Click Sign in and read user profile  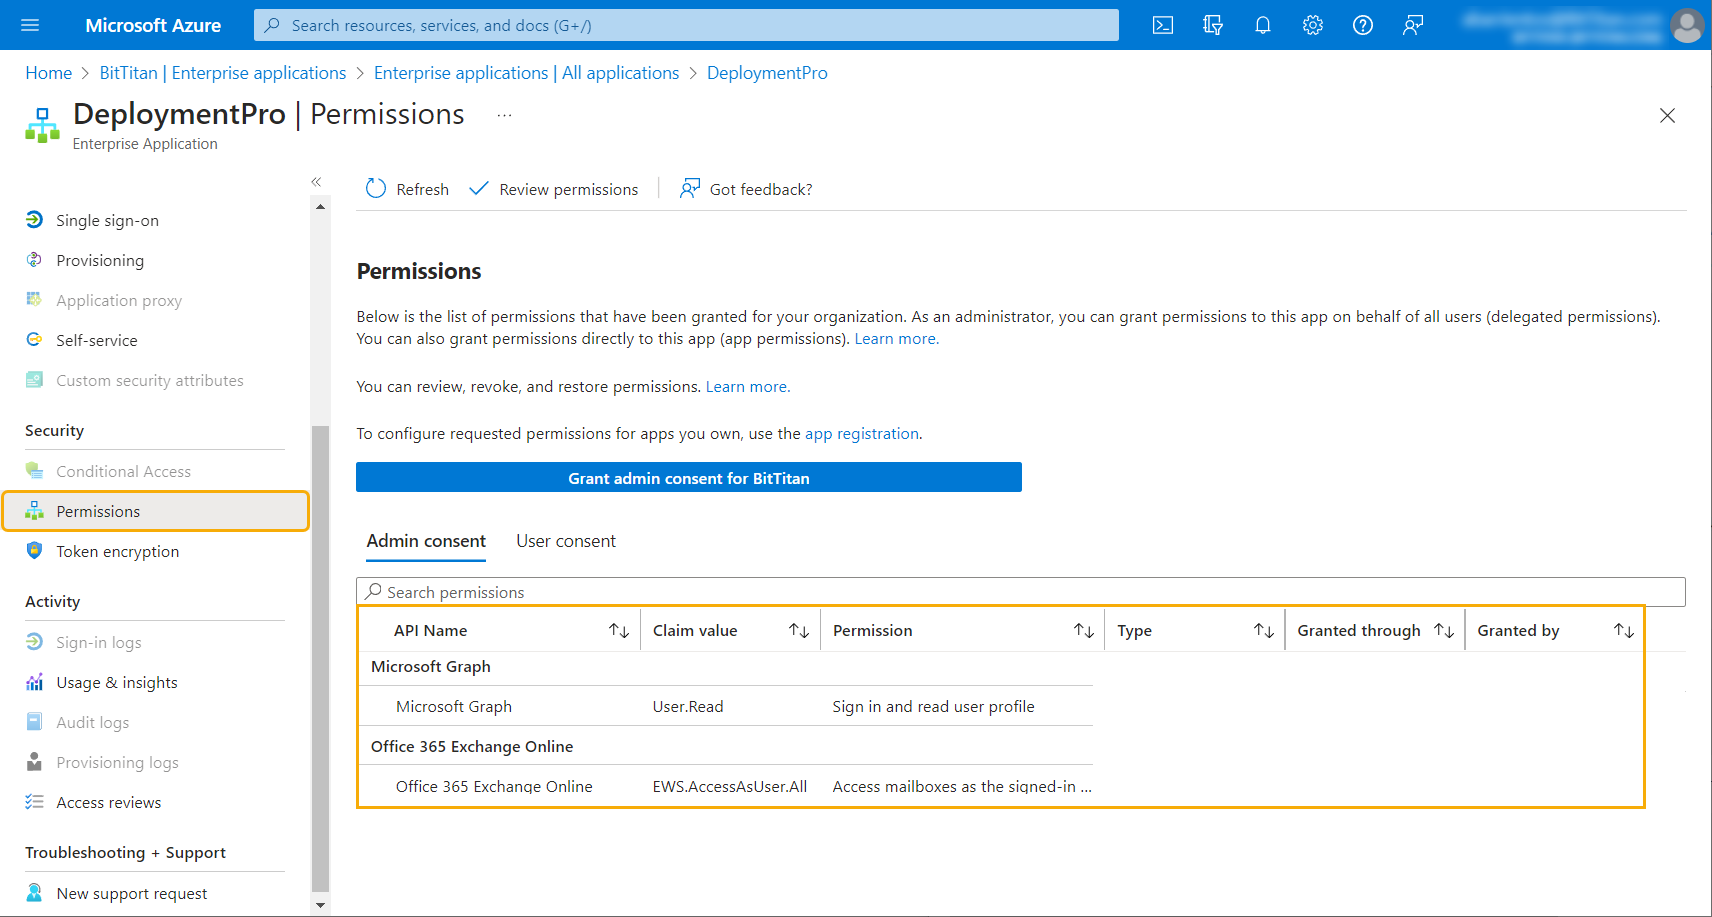[933, 706]
